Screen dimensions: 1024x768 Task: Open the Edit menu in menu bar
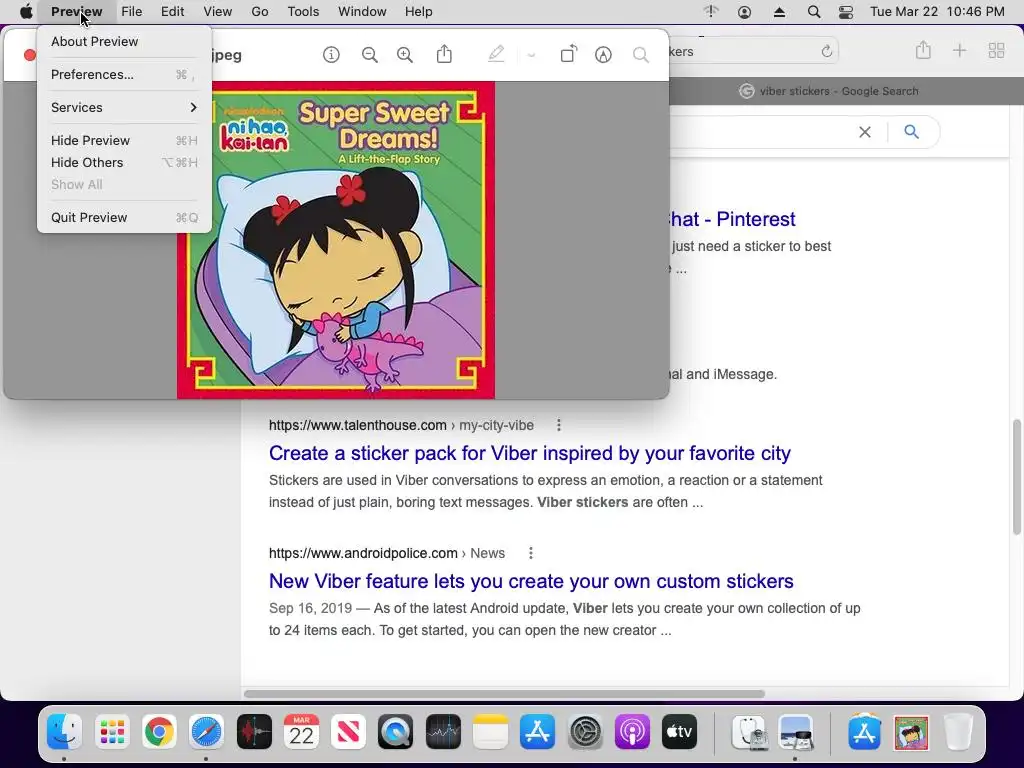pos(172,12)
